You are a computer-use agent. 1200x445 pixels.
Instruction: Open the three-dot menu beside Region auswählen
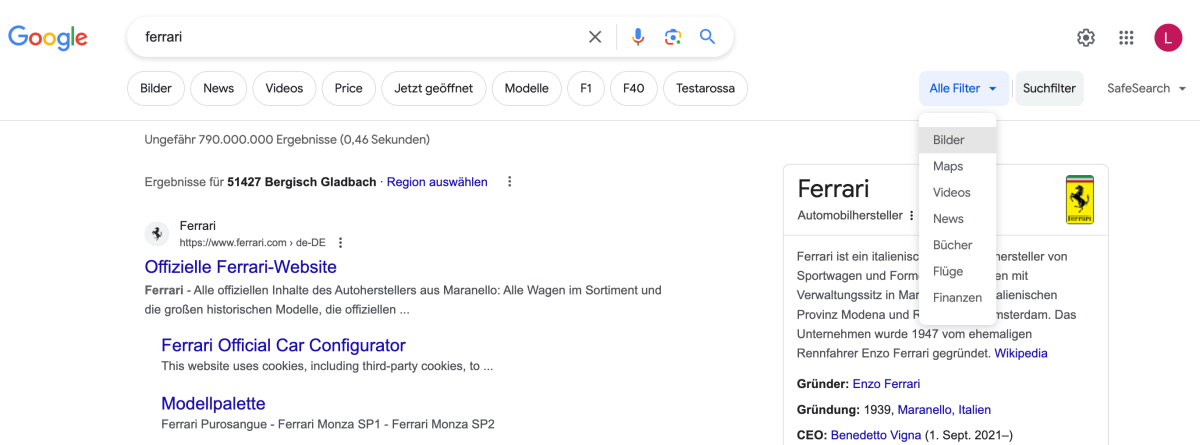(x=510, y=182)
